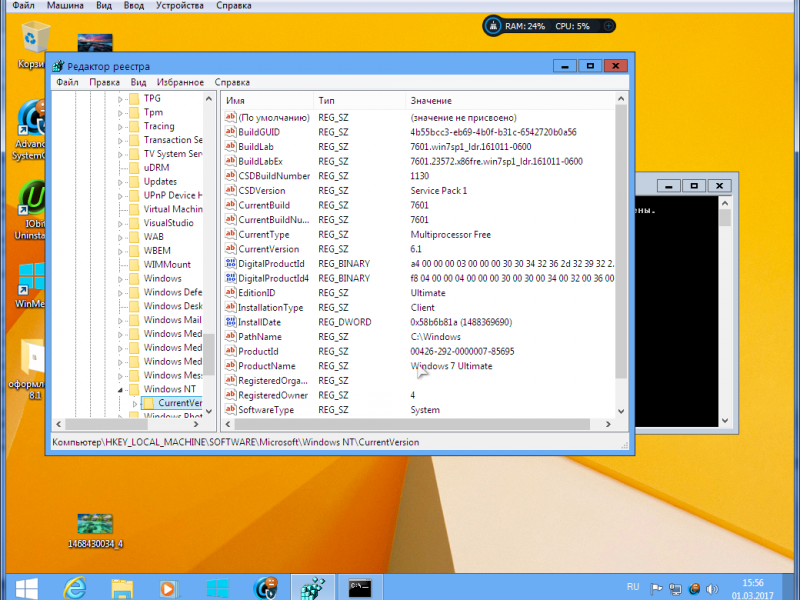
Task: Sort by the Значение column header
Action: click(510, 101)
